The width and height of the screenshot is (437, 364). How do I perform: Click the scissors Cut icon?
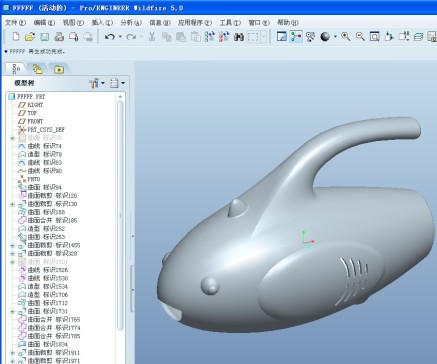click(x=152, y=36)
